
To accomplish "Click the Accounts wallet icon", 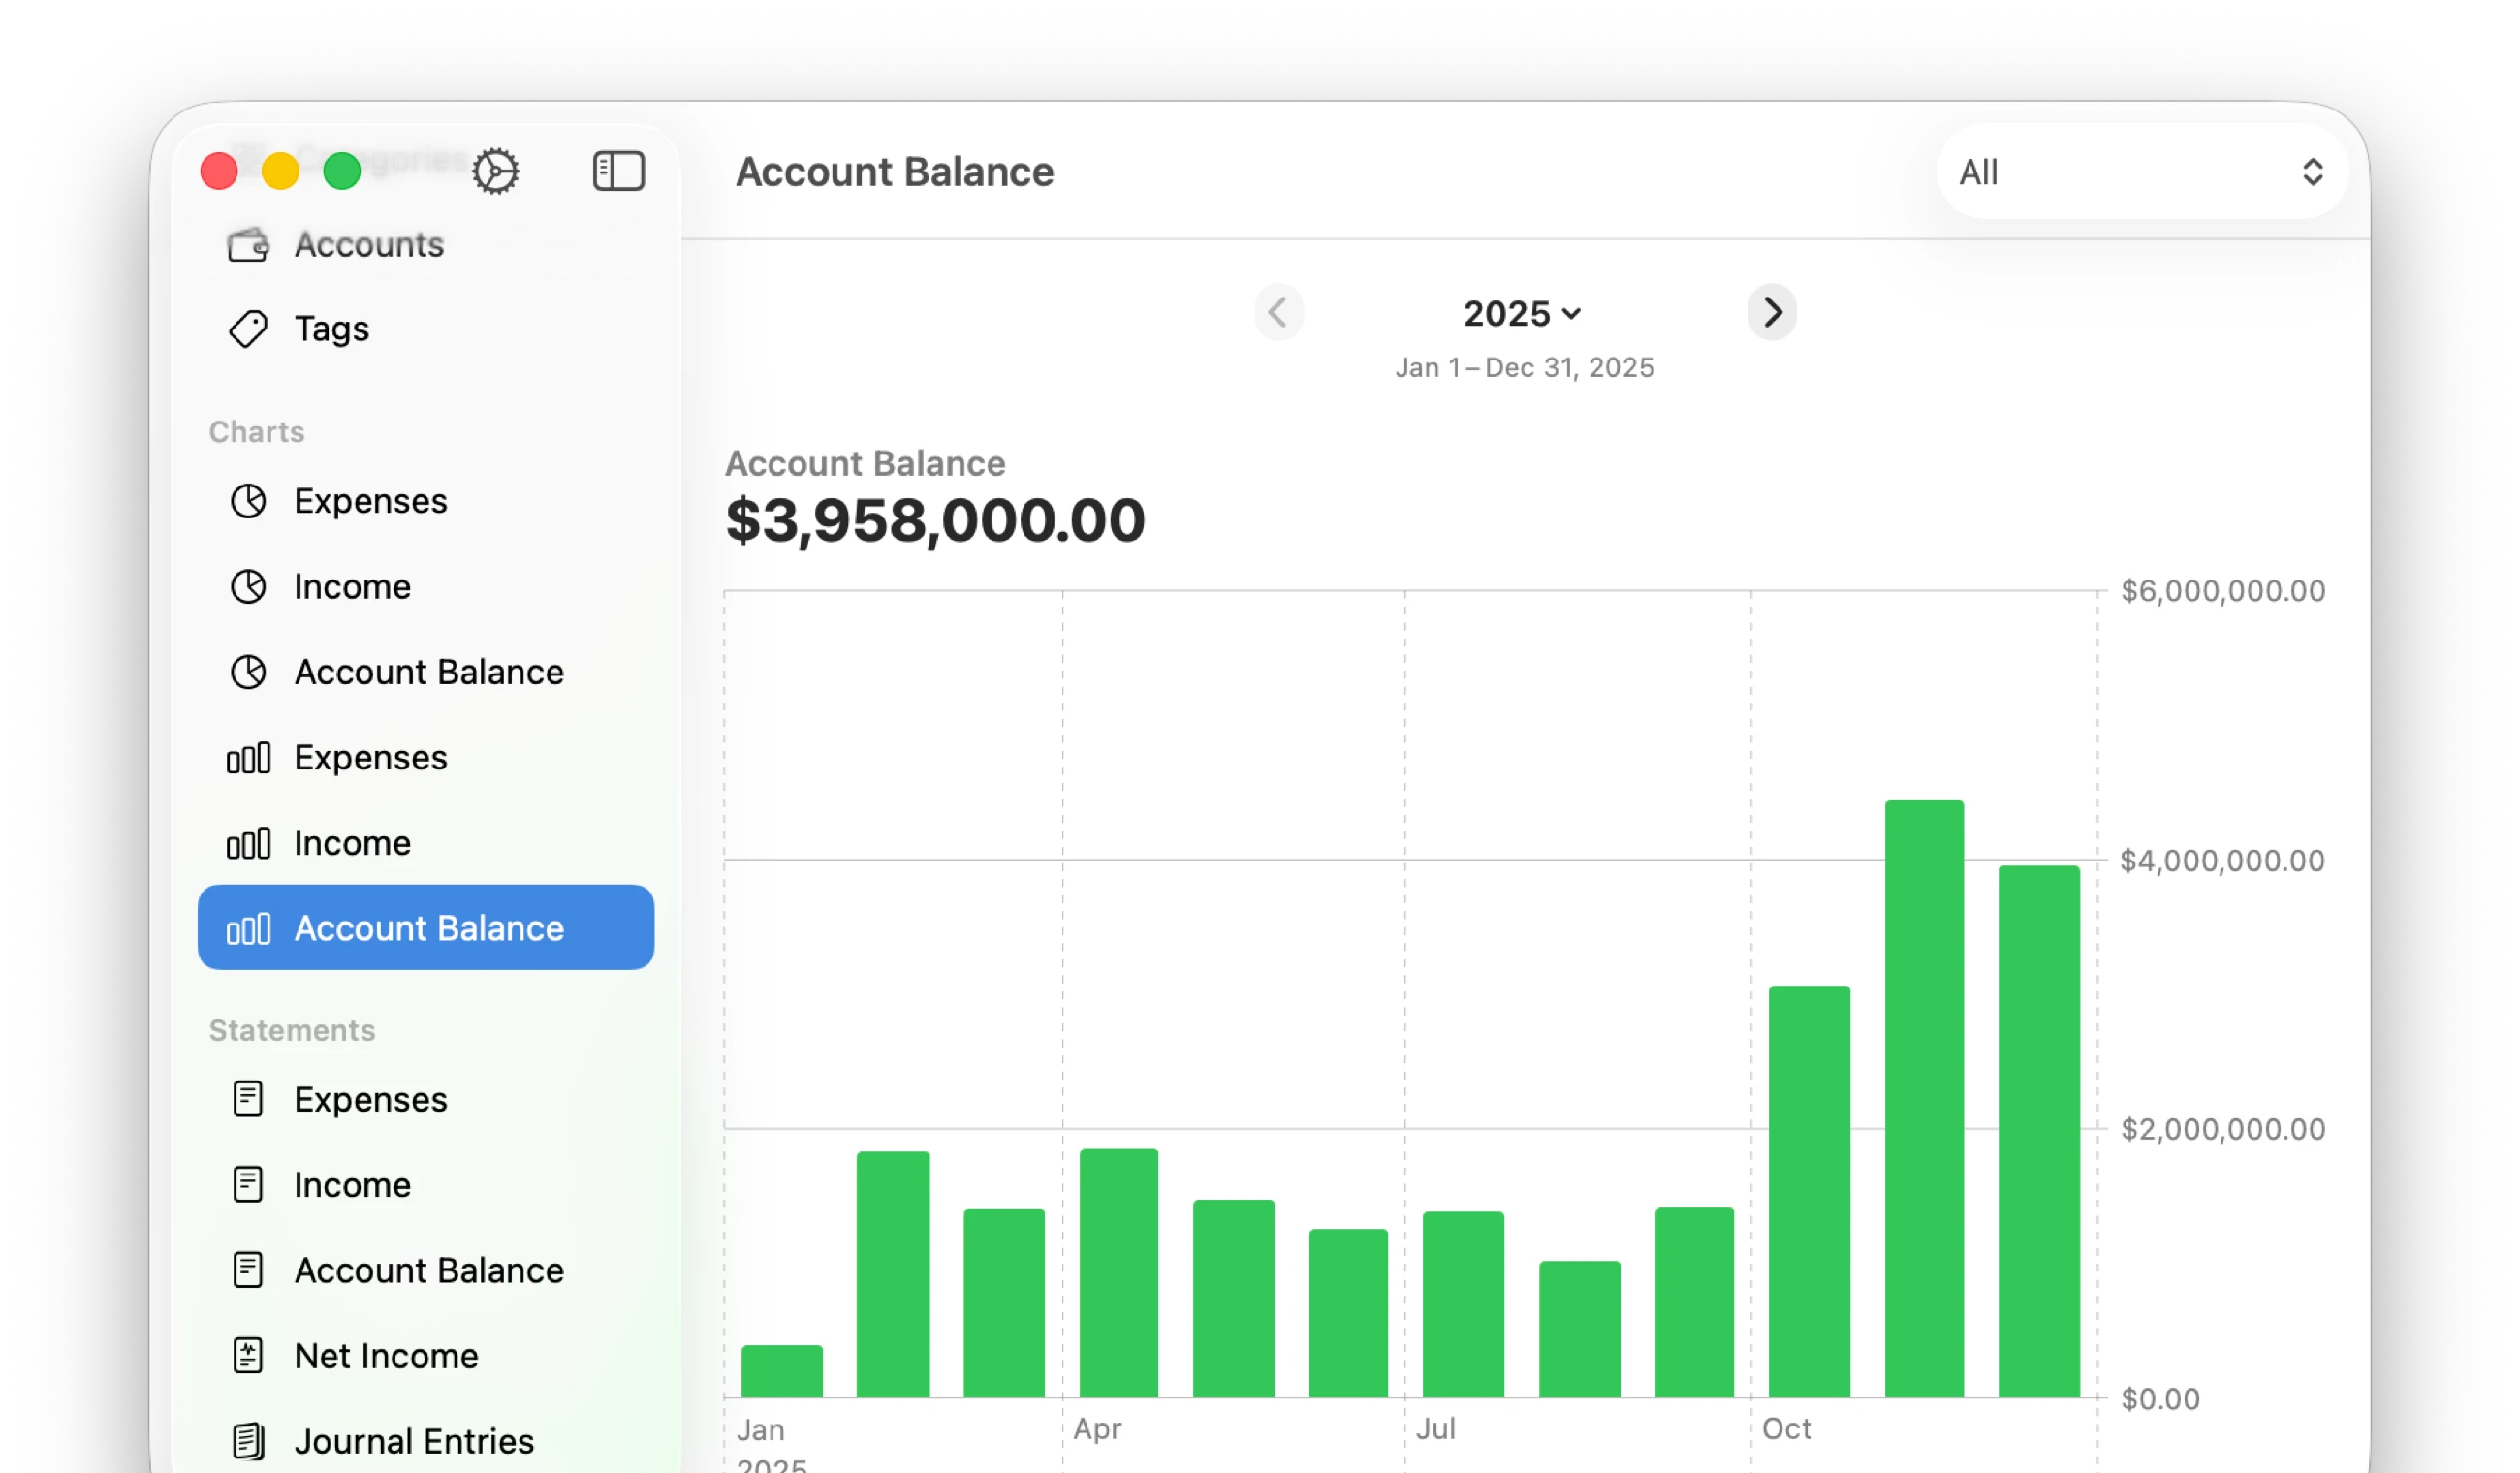I will coord(248,244).
